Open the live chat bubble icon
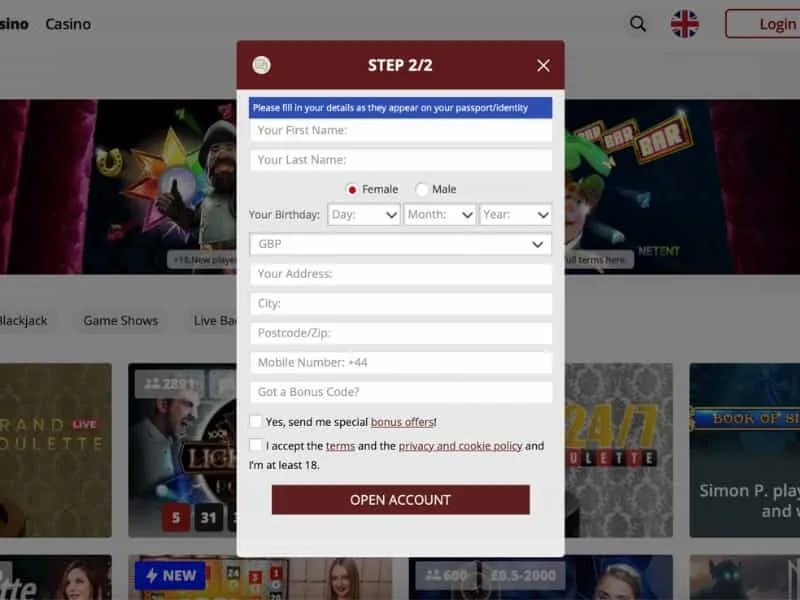Image resolution: width=800 pixels, height=600 pixels. point(261,65)
